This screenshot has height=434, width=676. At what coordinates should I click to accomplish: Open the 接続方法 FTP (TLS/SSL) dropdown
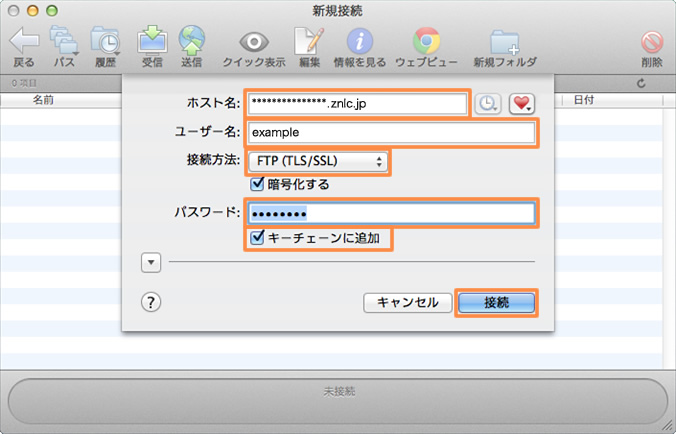[x=318, y=162]
